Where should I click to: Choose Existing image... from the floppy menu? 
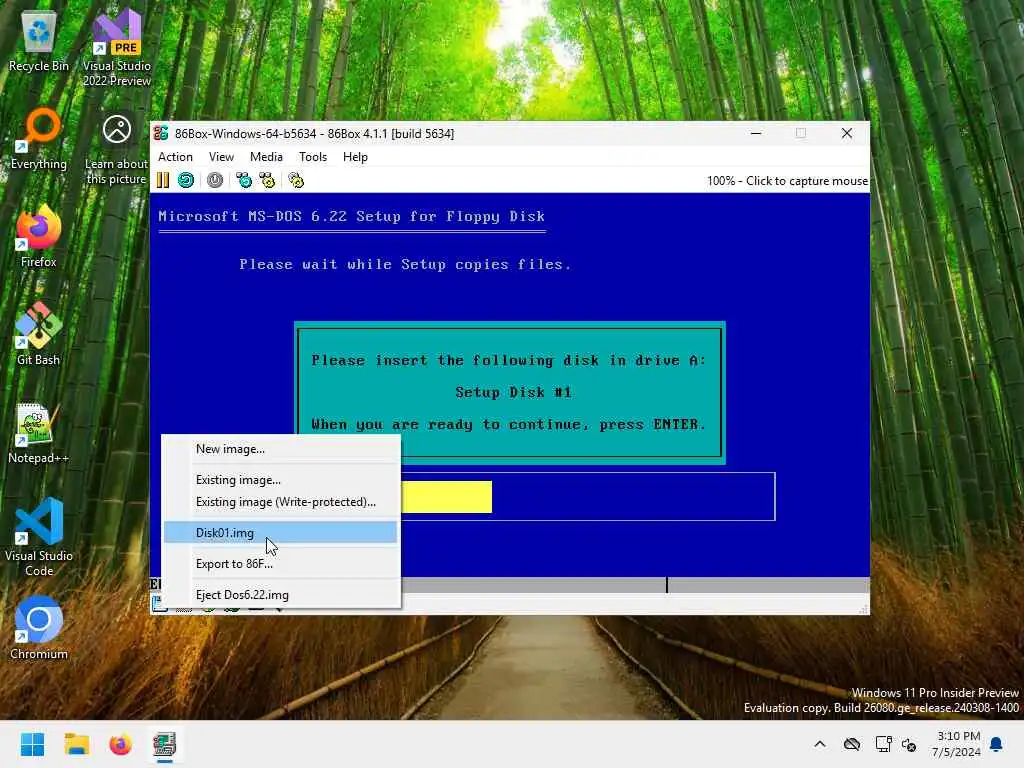click(x=281, y=479)
